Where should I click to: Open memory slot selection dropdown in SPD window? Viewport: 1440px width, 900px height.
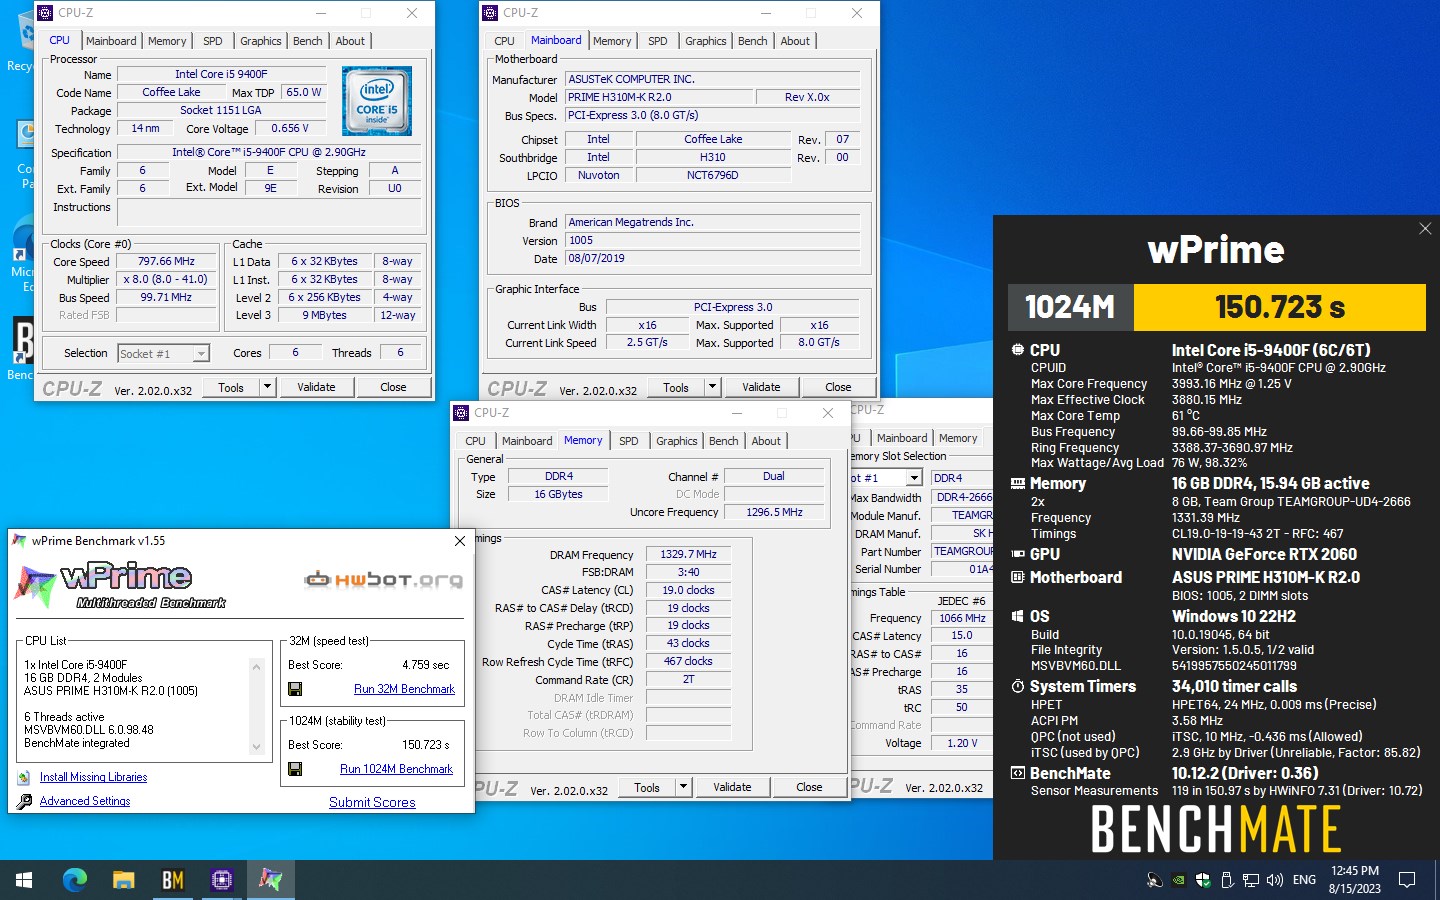click(913, 478)
